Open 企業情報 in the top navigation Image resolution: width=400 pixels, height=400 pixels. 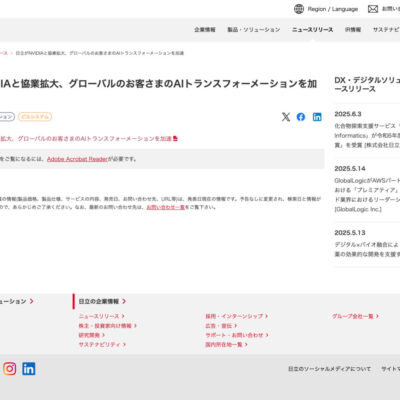205,30
